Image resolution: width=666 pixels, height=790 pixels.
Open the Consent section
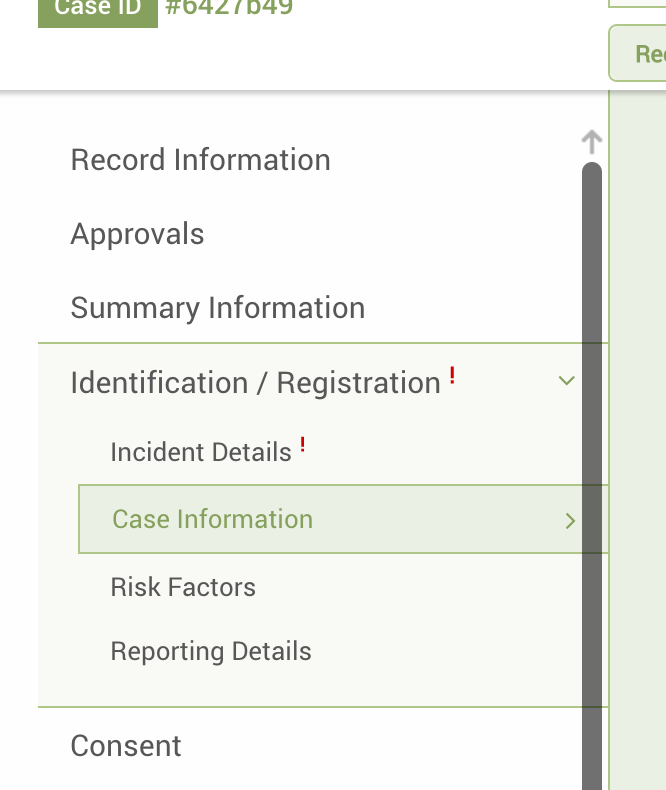click(x=126, y=746)
